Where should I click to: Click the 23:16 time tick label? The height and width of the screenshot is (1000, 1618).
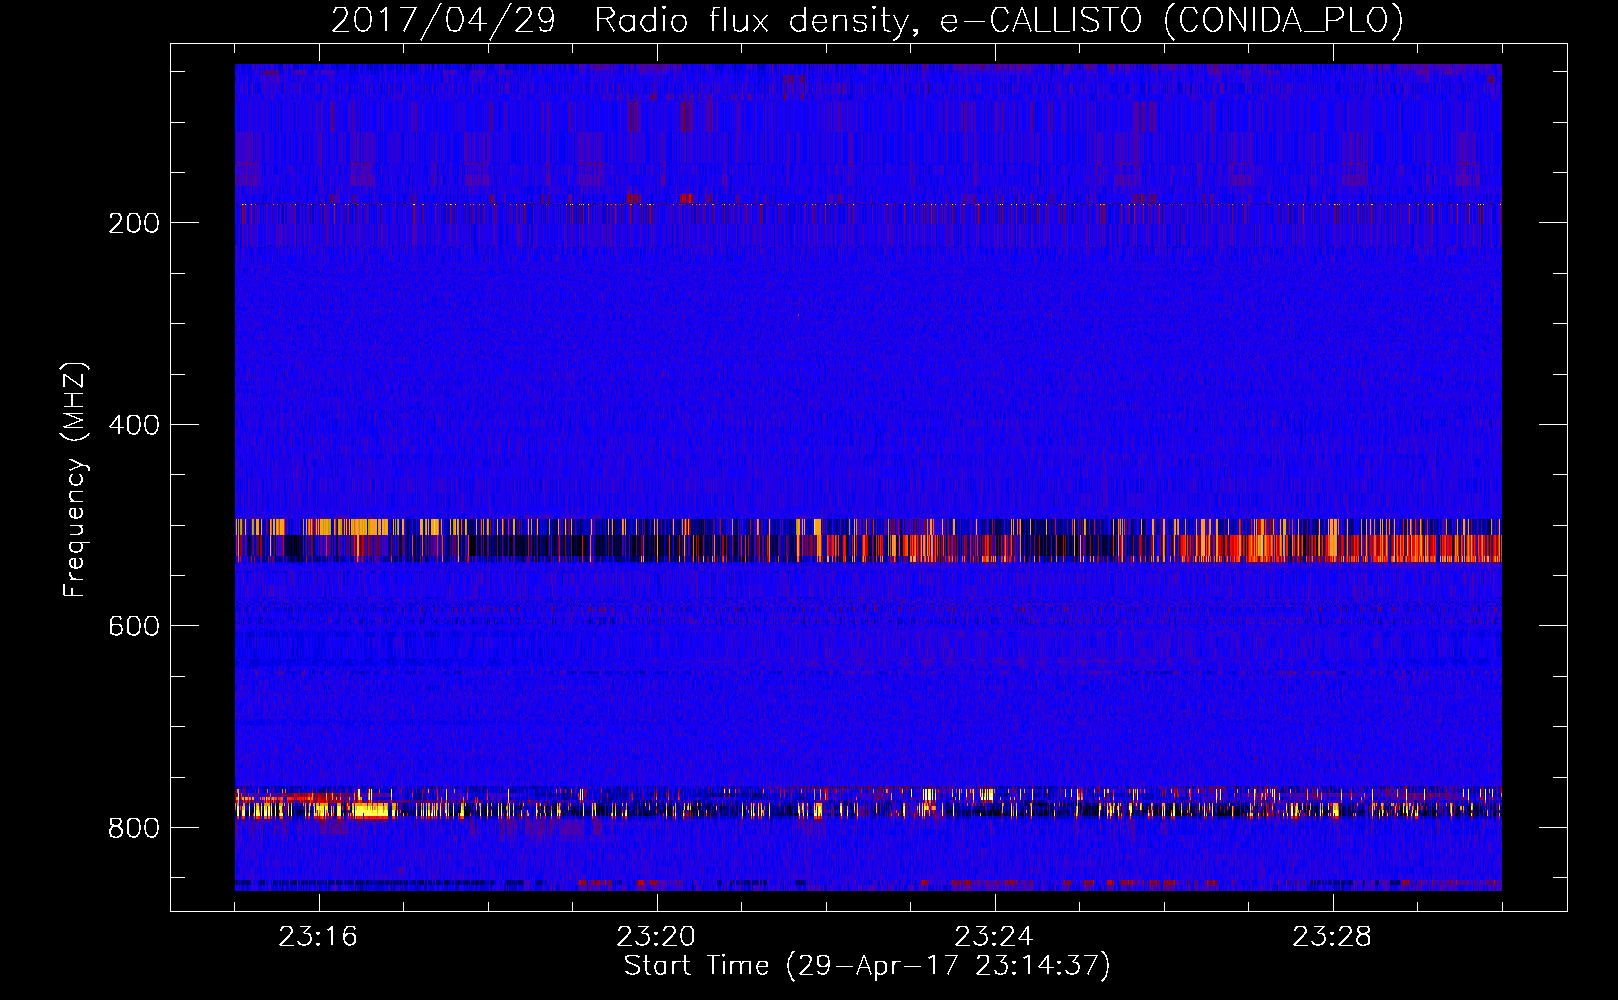318,937
